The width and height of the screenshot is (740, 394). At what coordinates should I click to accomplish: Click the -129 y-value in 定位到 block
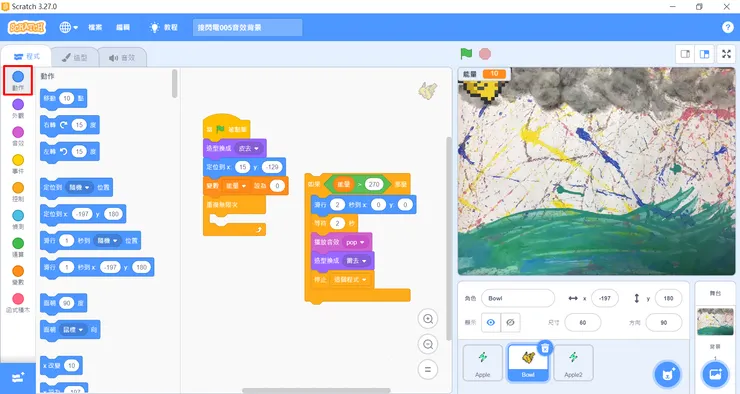(272, 167)
